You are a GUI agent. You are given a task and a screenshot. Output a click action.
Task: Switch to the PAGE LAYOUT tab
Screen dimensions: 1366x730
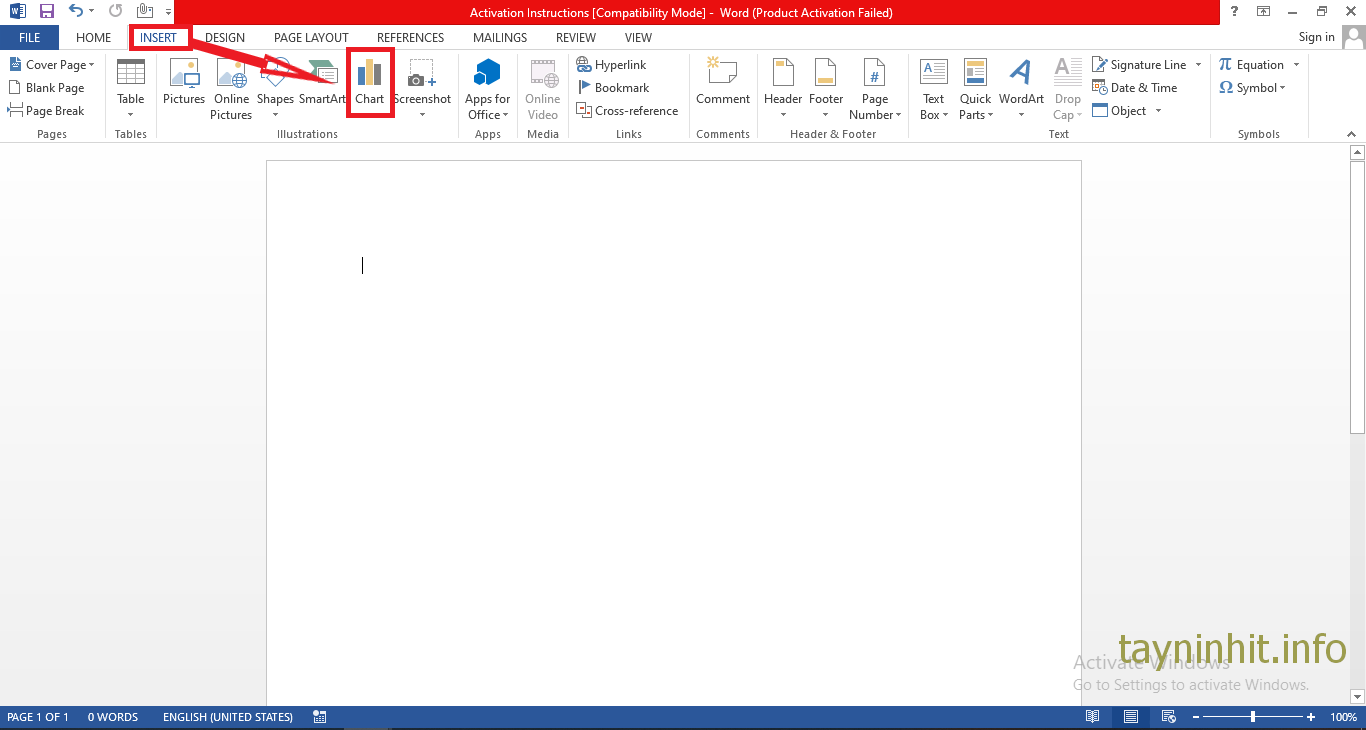(x=311, y=38)
